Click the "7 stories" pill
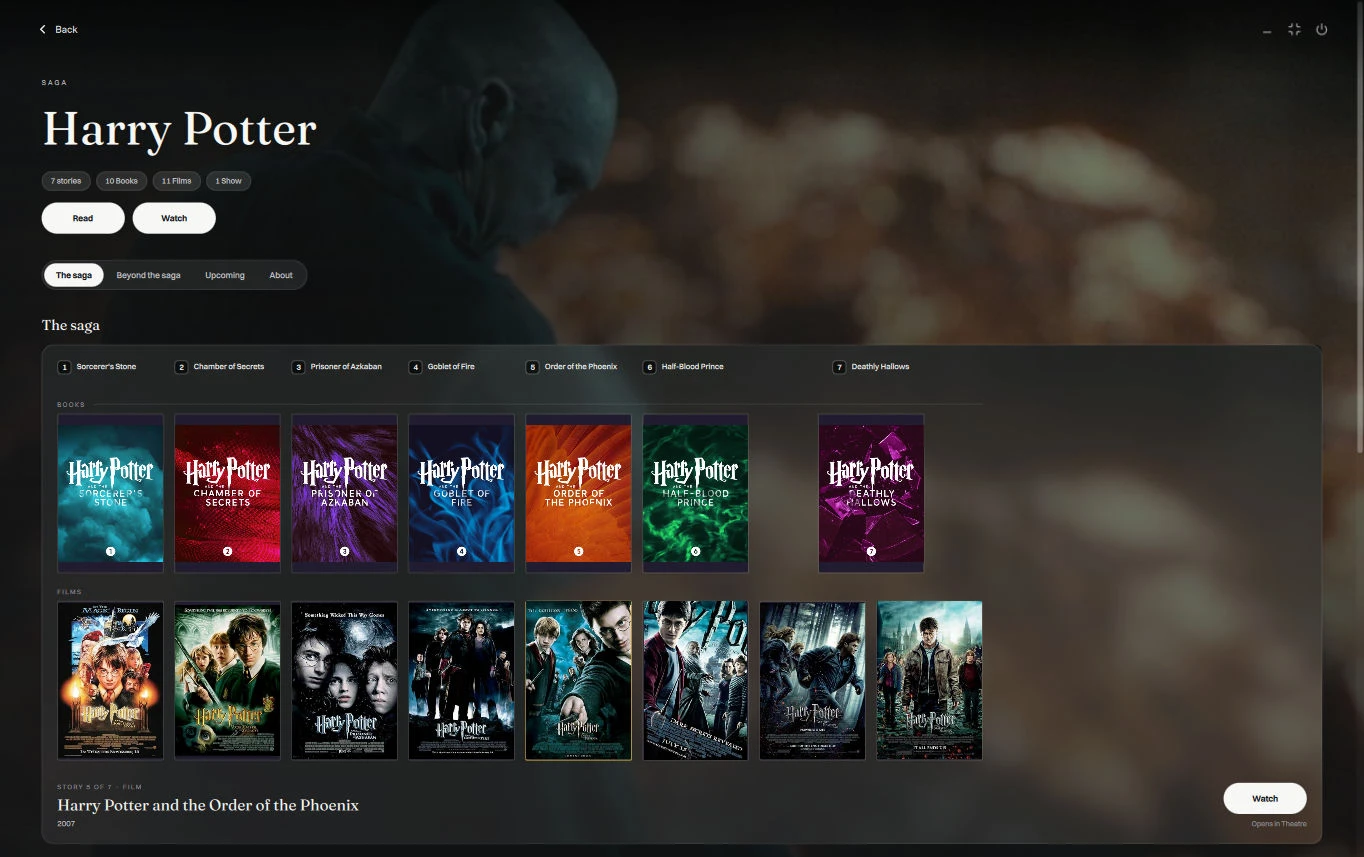The image size is (1364, 857). click(66, 181)
